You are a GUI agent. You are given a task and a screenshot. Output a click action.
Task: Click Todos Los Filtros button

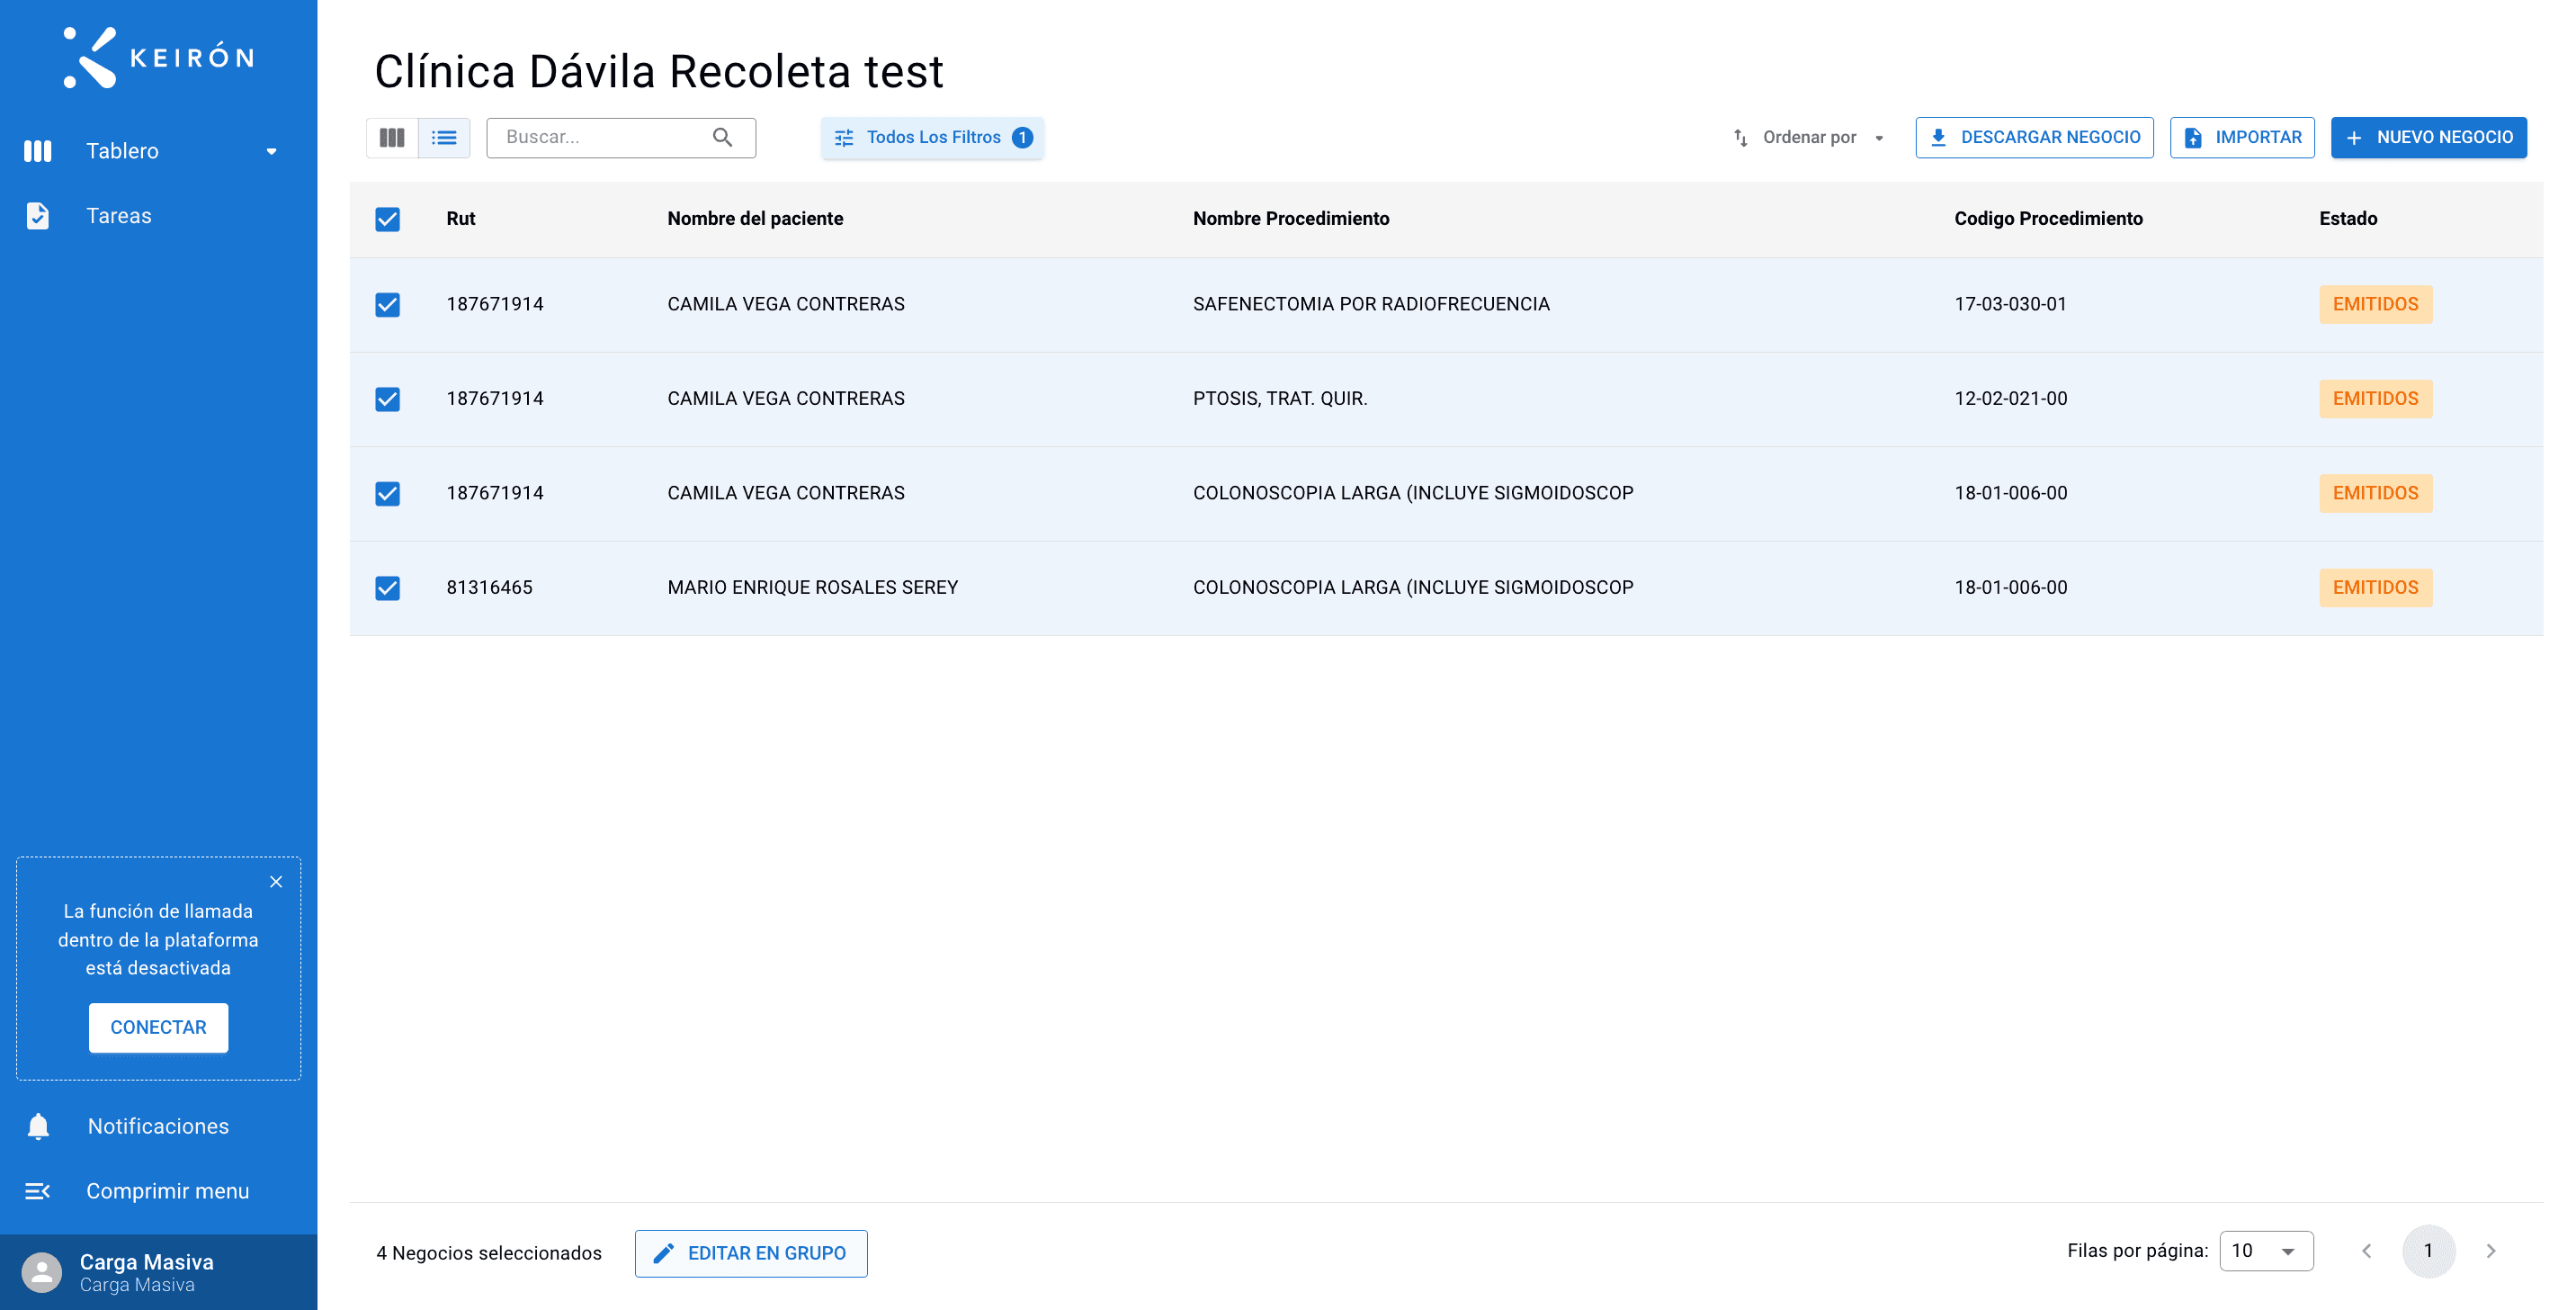(932, 137)
